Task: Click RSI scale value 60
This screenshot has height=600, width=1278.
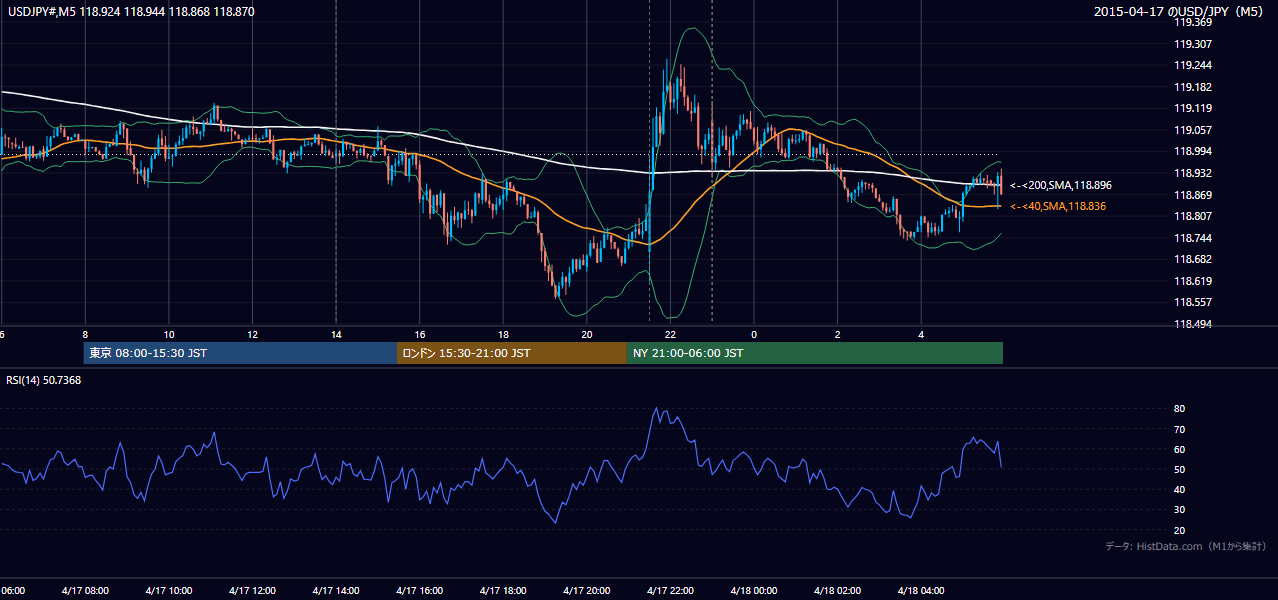Action: click(1180, 449)
